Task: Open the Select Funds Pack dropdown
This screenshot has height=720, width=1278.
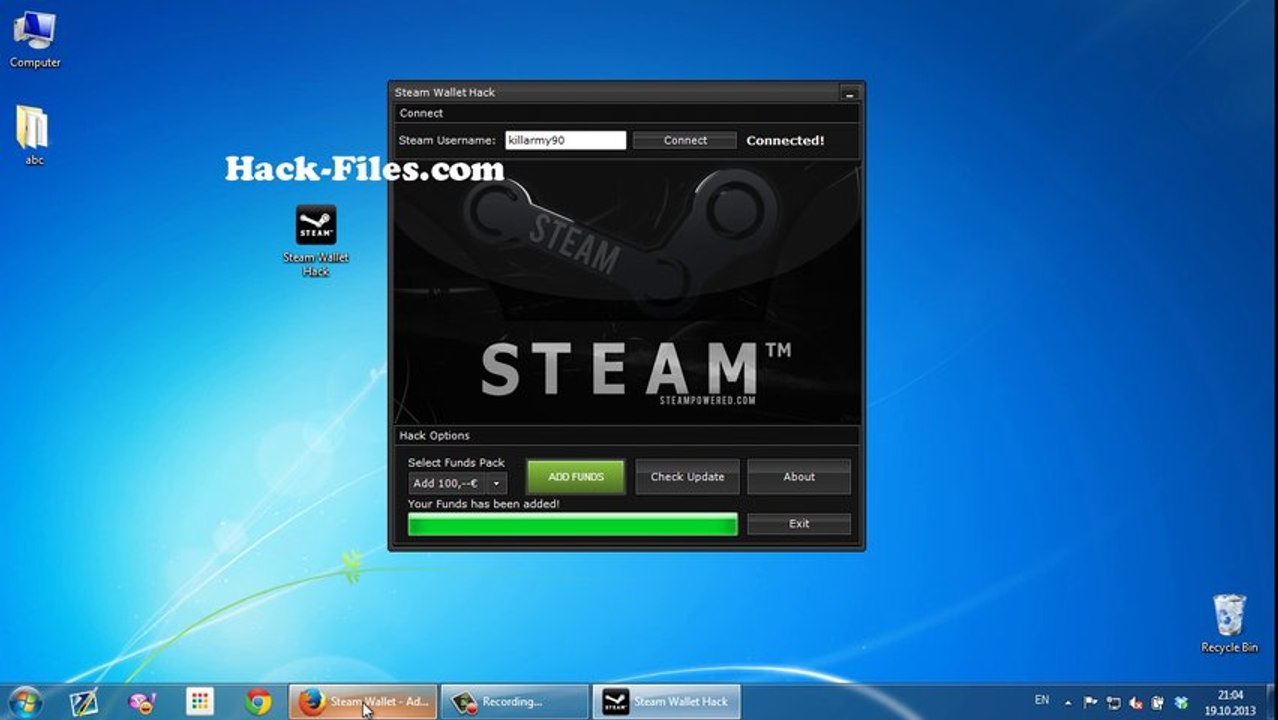Action: [458, 483]
